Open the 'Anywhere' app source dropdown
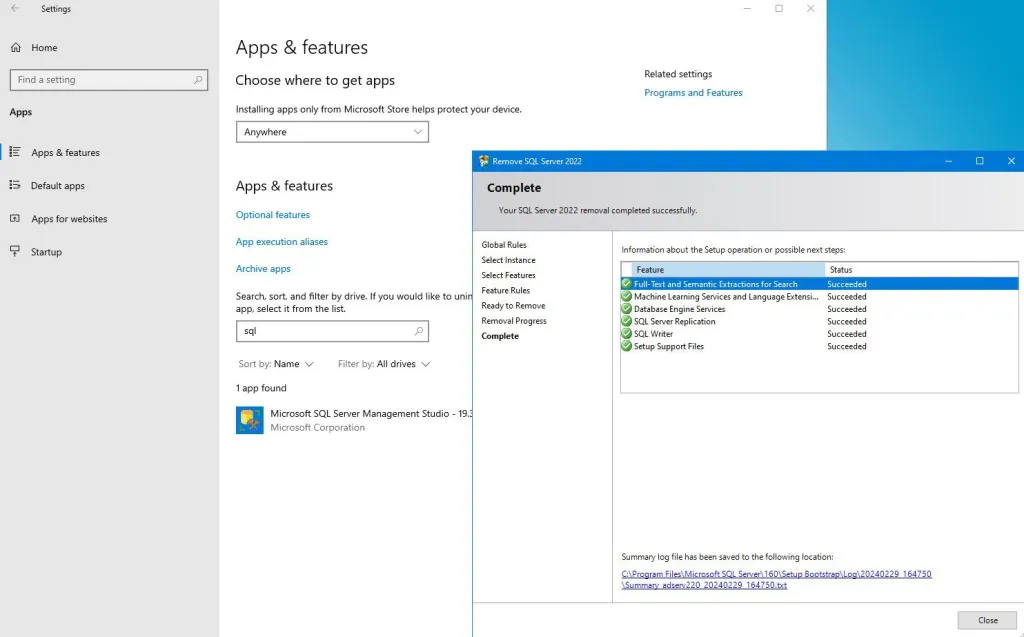The image size is (1024, 637). click(x=332, y=131)
